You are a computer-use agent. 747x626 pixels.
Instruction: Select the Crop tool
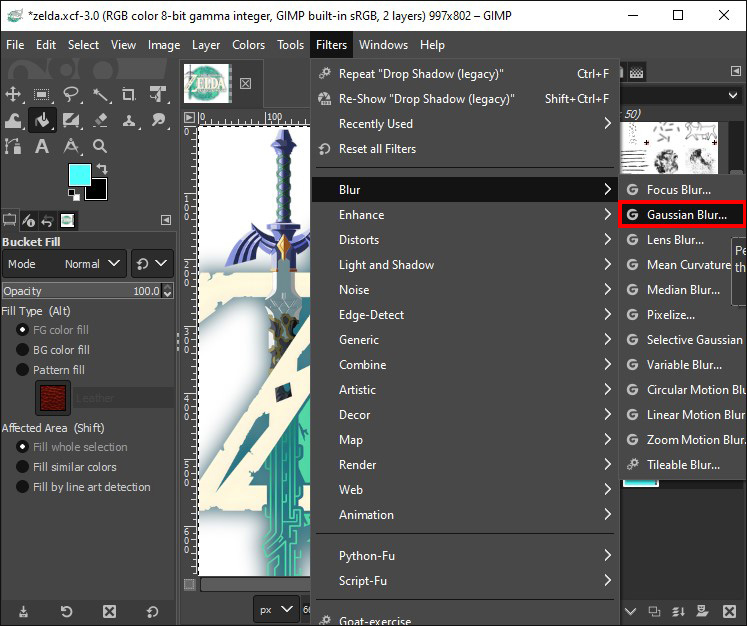point(129,95)
